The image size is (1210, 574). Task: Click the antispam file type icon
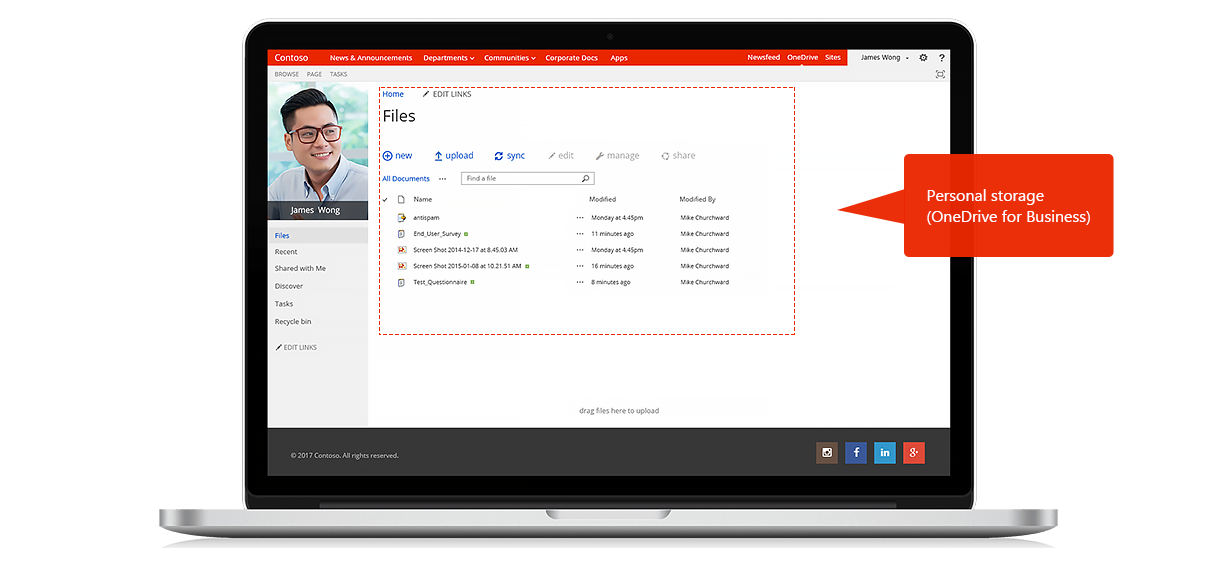401,217
